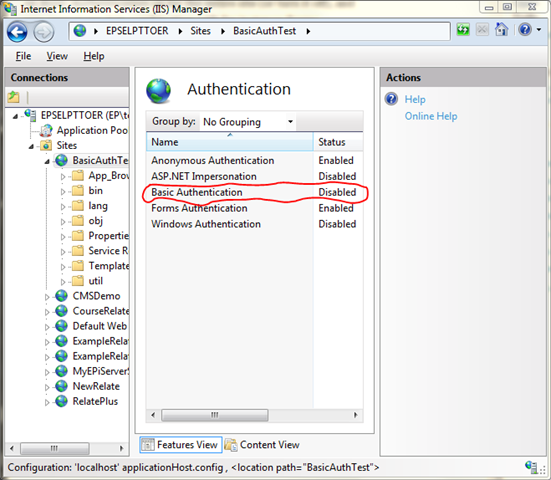Select Service R folder in tree
This screenshot has width=551, height=480.
[108, 251]
